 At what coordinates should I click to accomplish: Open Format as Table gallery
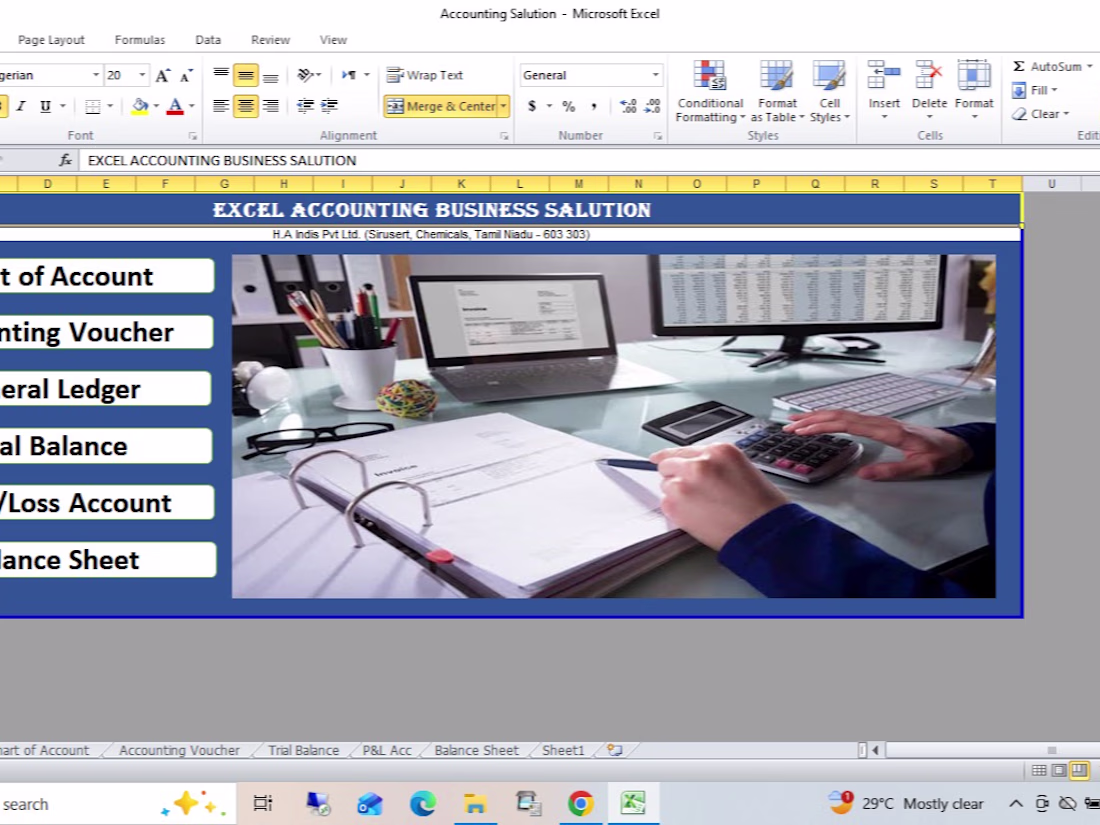(777, 92)
